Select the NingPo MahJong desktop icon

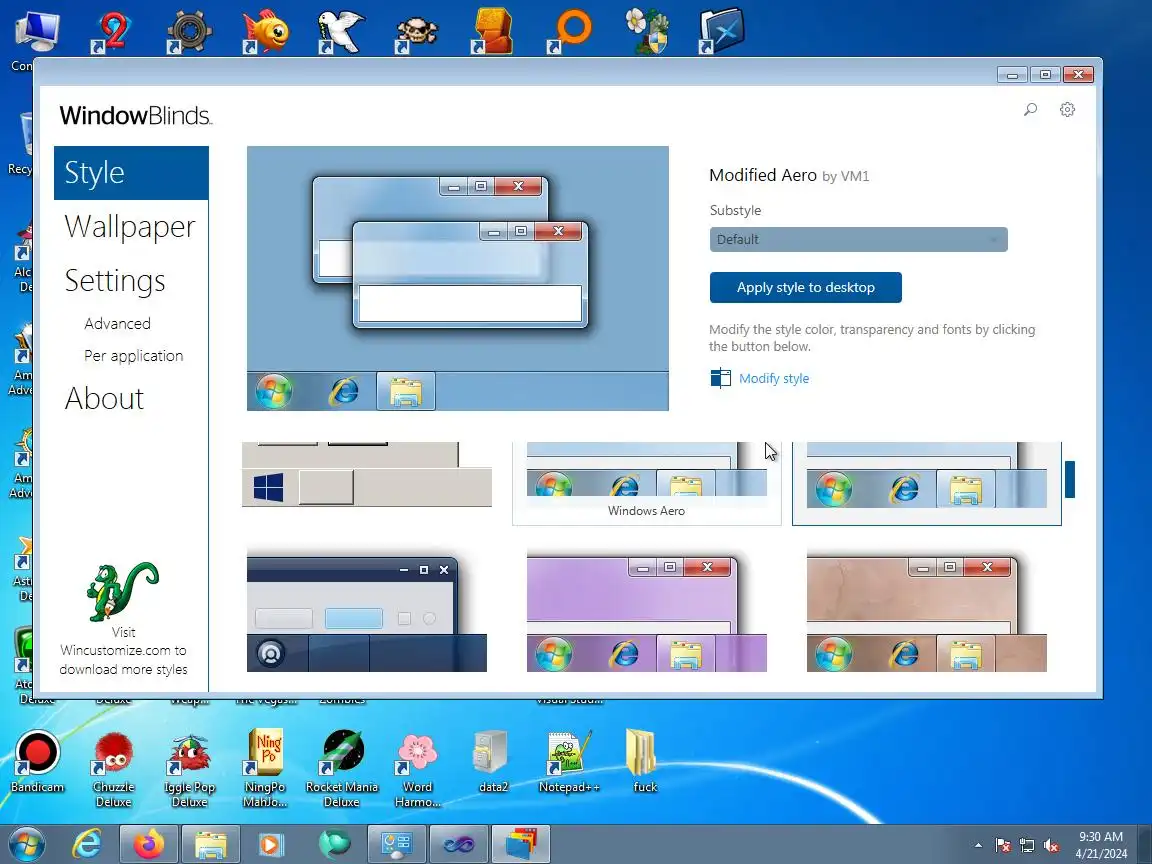click(x=265, y=768)
